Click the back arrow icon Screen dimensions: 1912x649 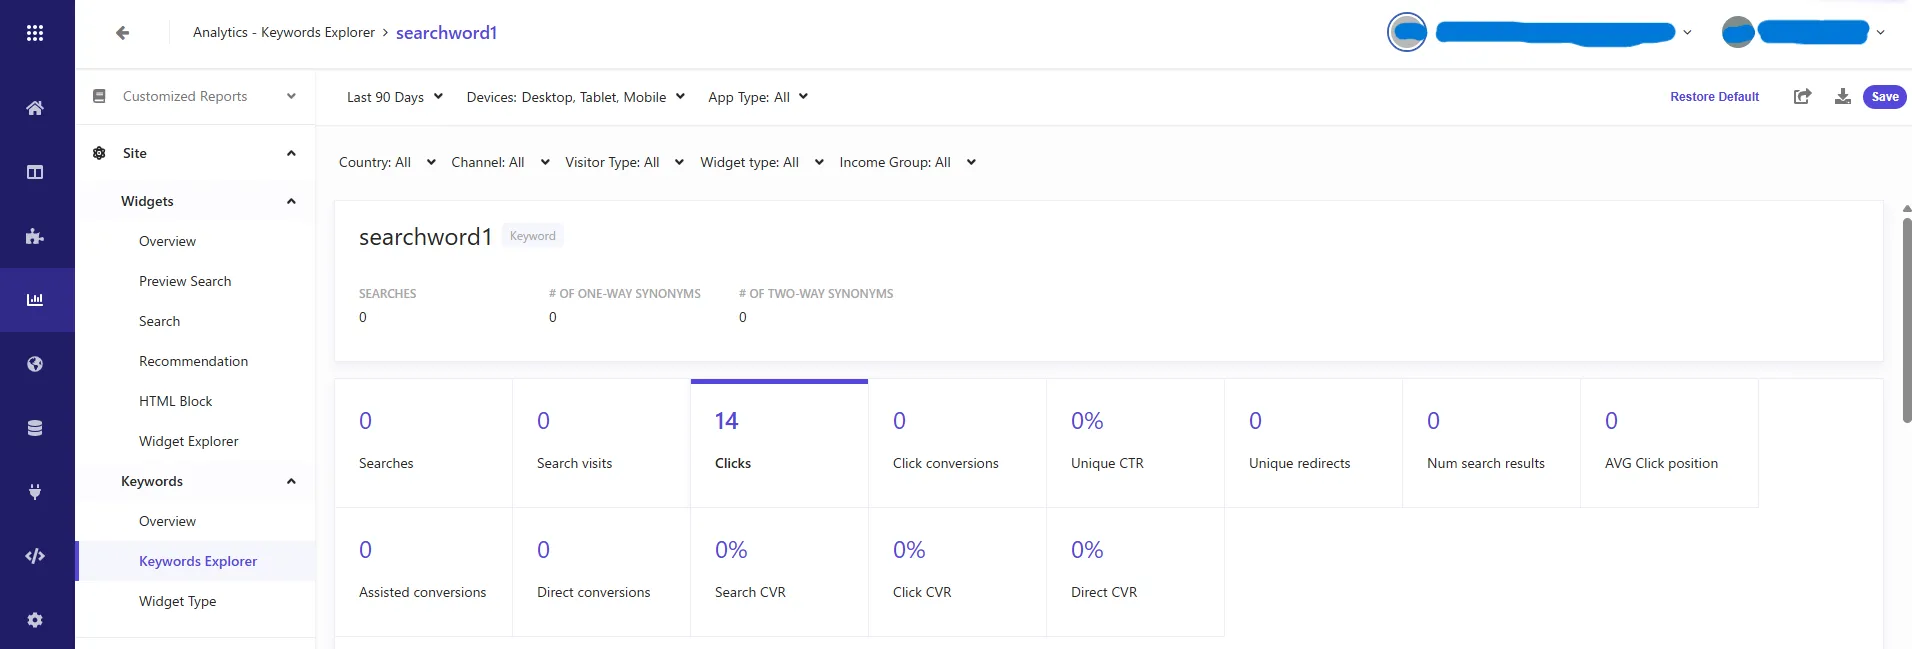click(122, 33)
